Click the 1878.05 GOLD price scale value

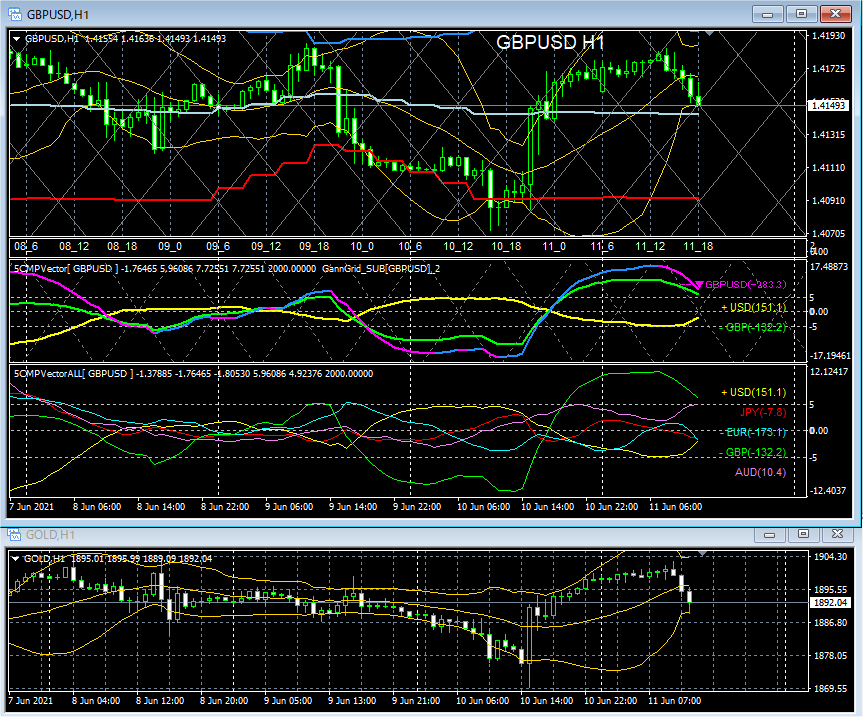831,656
